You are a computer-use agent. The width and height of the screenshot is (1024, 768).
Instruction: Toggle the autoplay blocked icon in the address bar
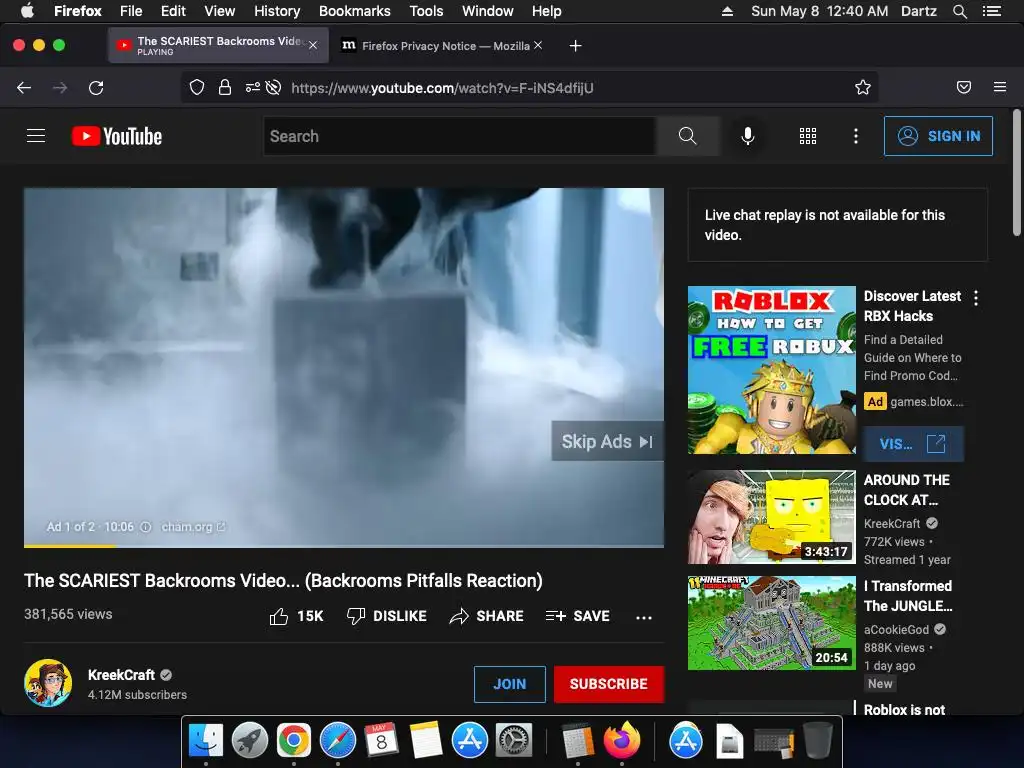tap(274, 88)
